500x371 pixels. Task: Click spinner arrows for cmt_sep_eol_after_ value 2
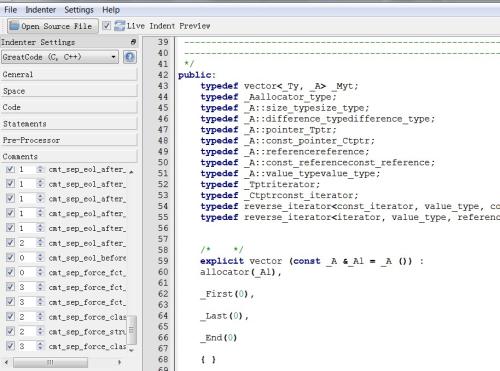click(x=40, y=243)
